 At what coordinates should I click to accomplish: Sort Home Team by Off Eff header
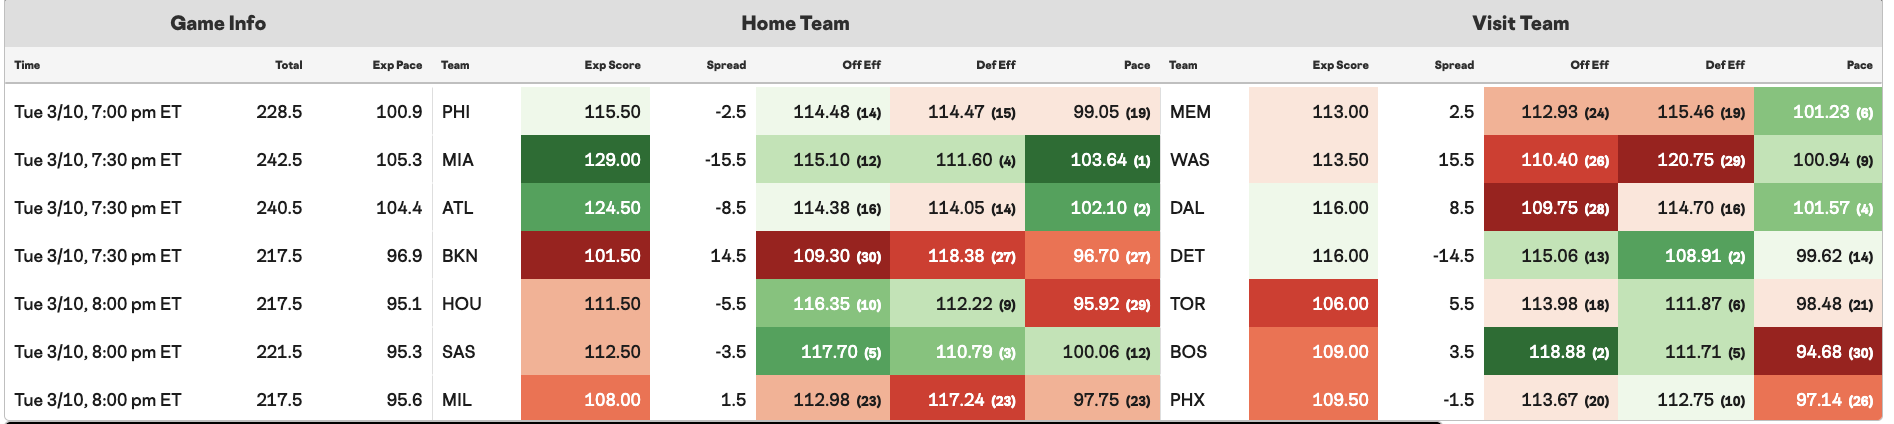pyautogui.click(x=861, y=65)
